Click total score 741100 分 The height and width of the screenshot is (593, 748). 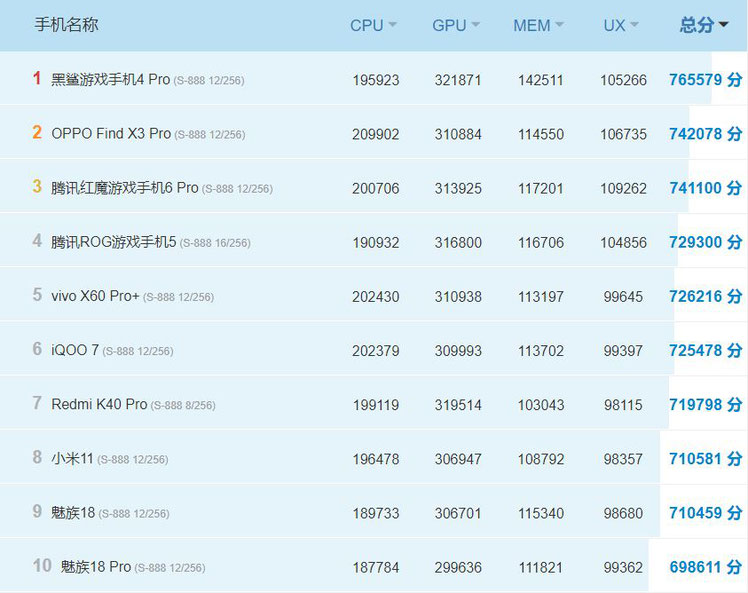706,187
